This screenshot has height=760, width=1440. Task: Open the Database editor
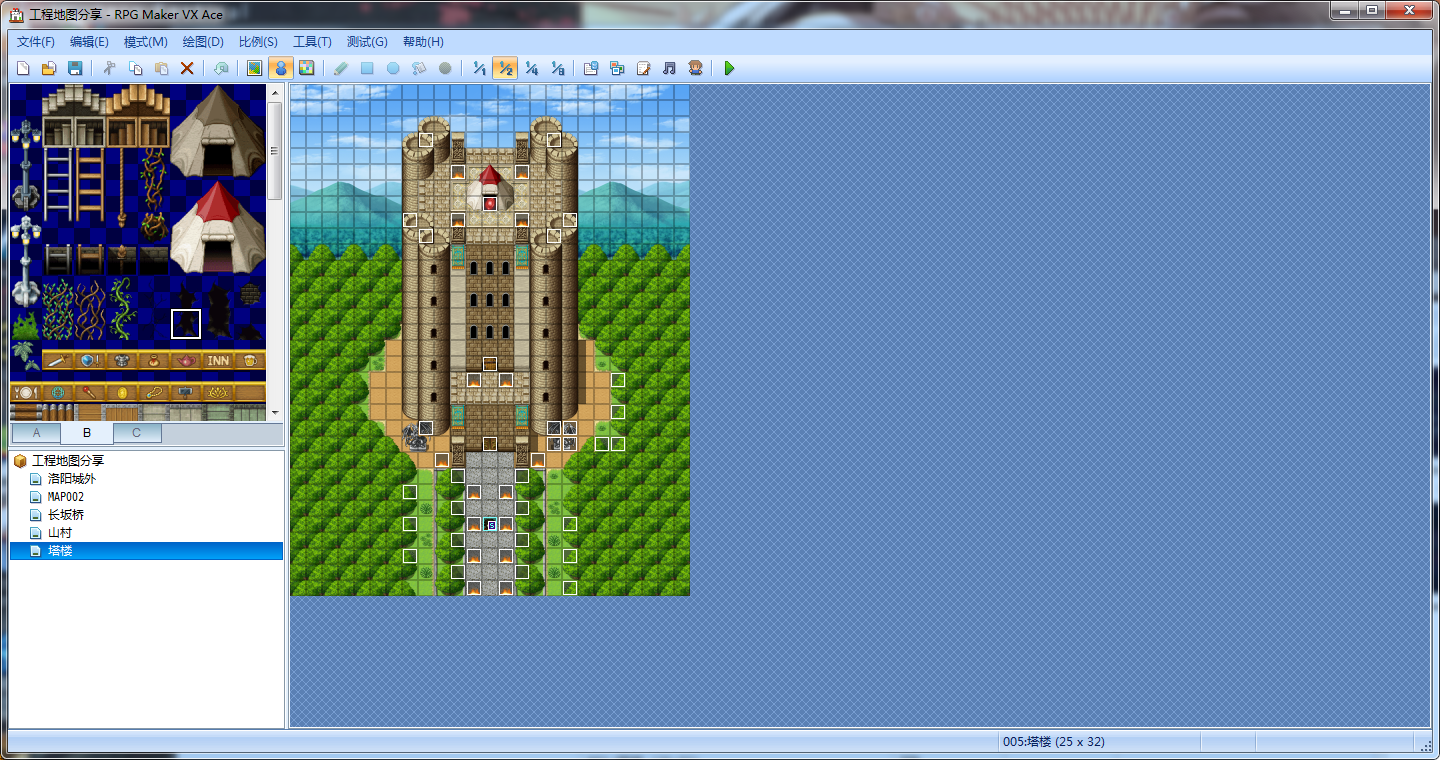point(591,68)
